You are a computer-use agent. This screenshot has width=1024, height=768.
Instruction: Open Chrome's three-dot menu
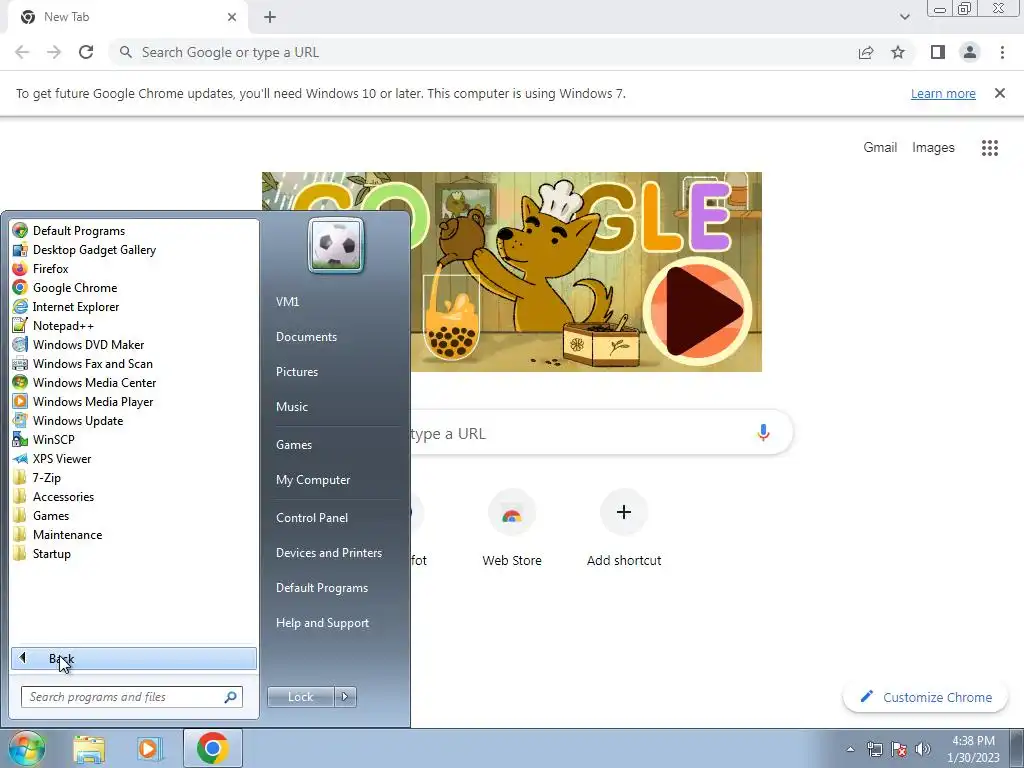tap(1002, 52)
